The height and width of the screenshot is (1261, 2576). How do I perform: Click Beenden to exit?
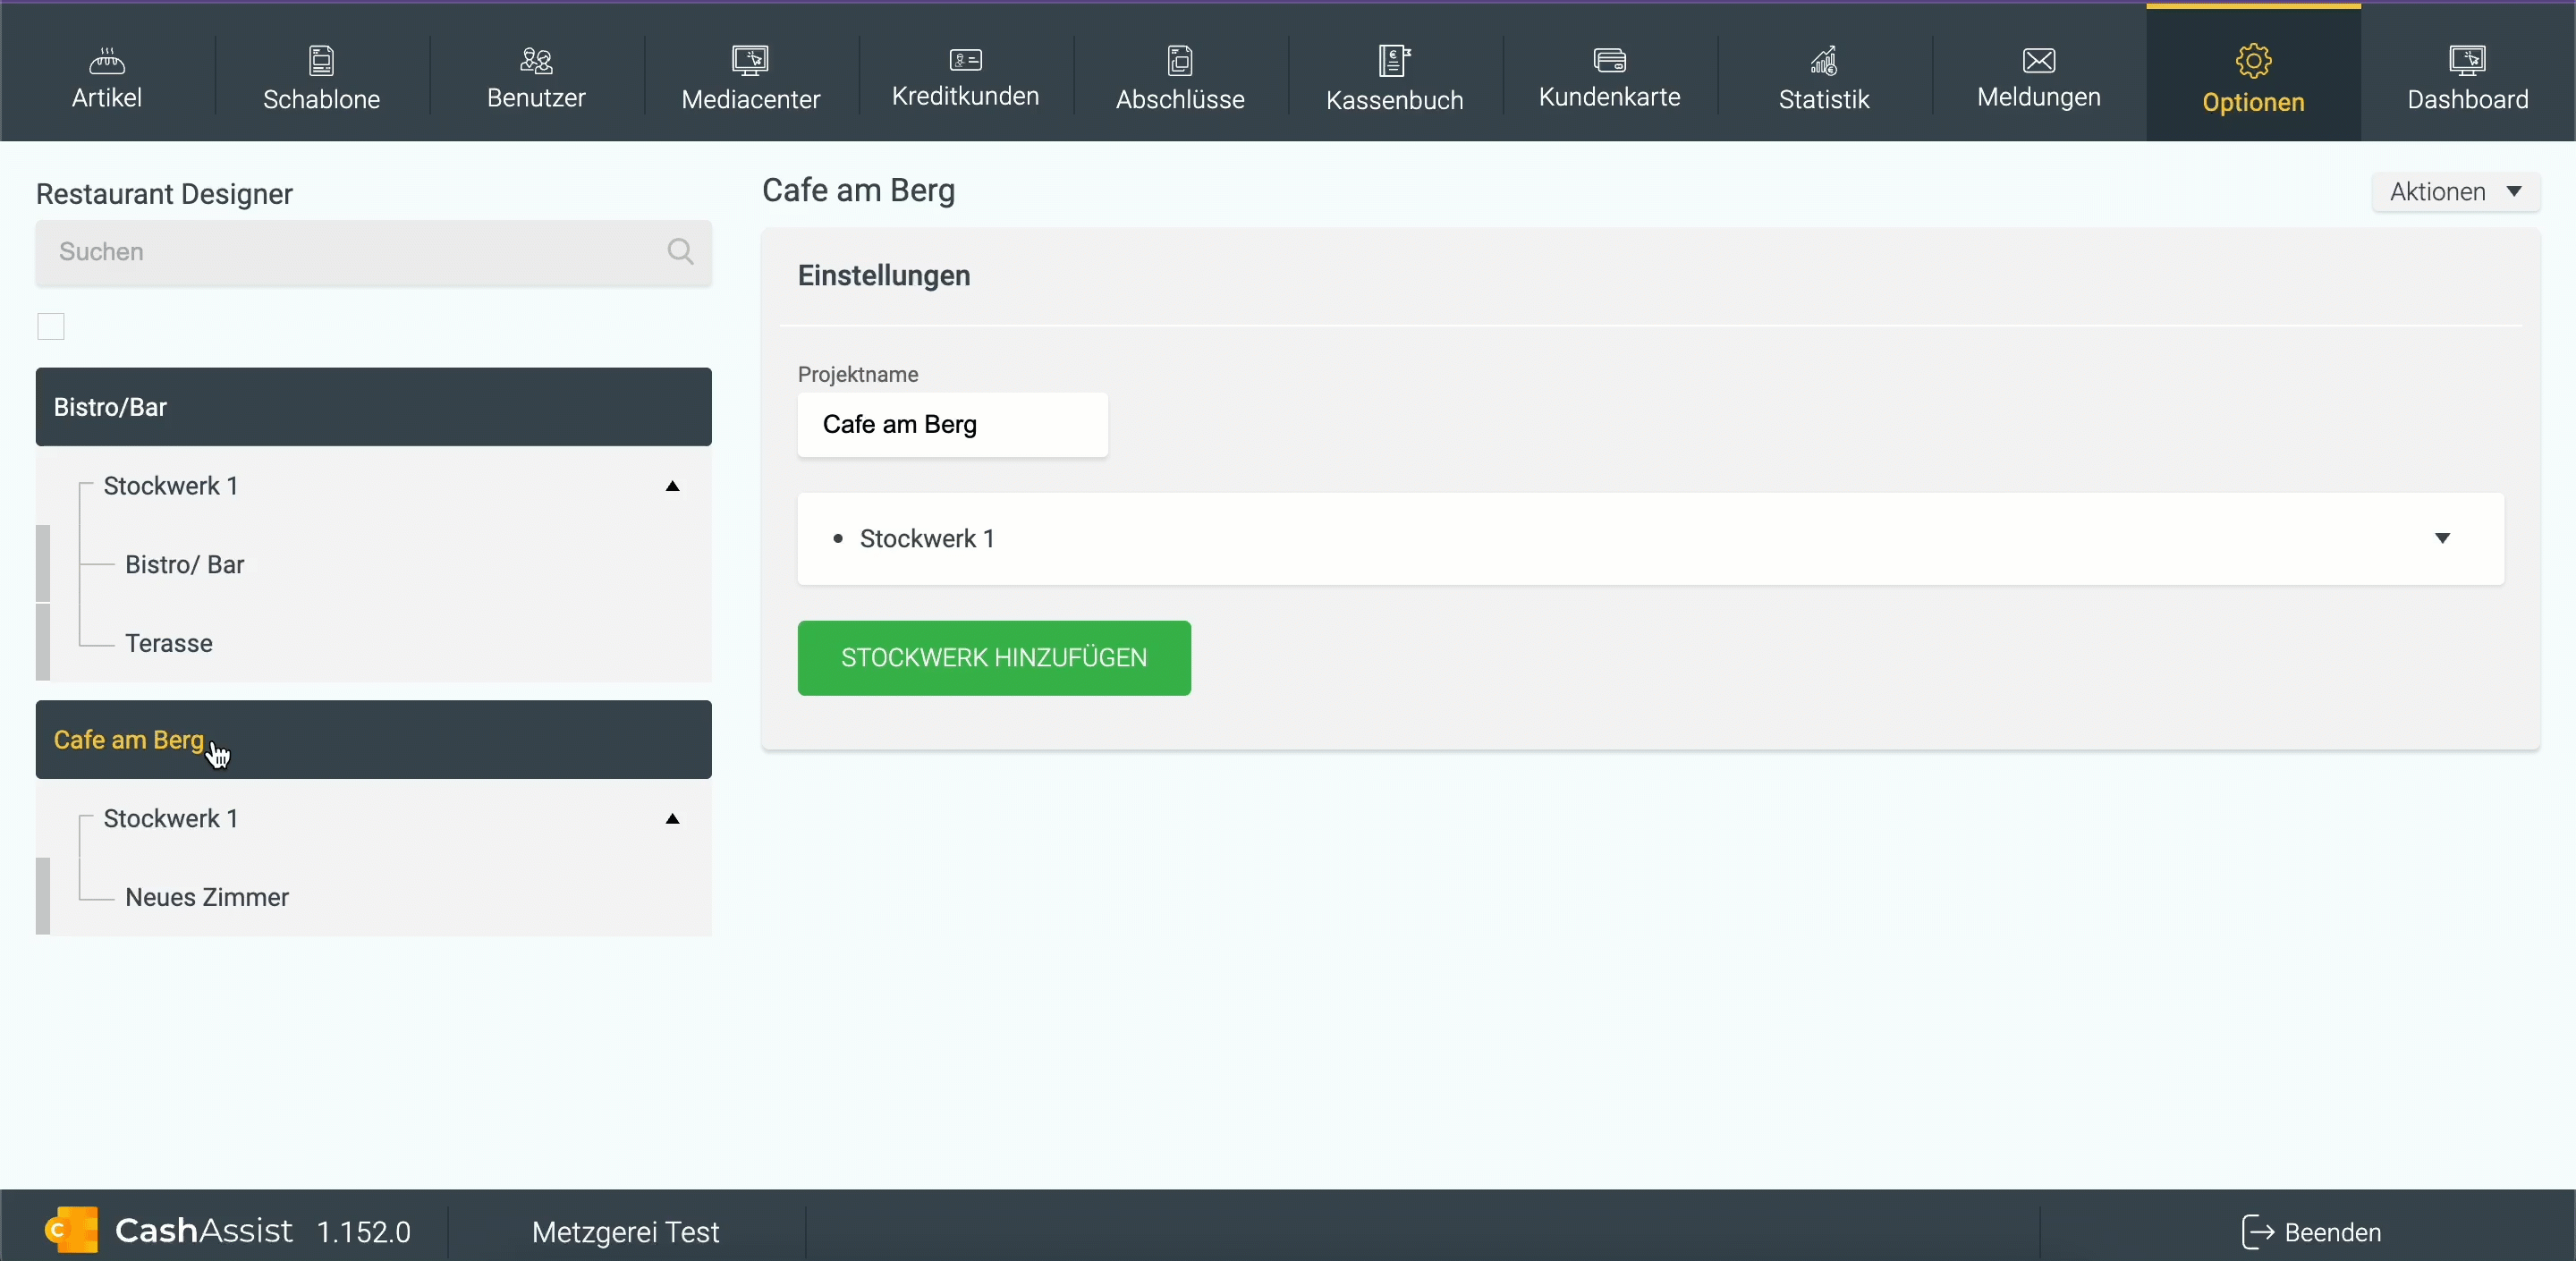2311,1232
